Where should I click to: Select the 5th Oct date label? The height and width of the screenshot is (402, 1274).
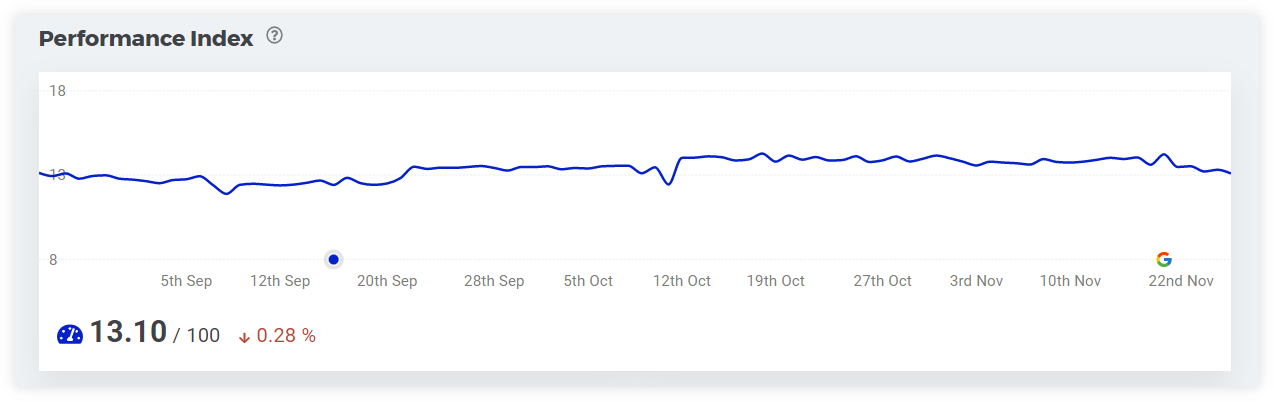588,281
